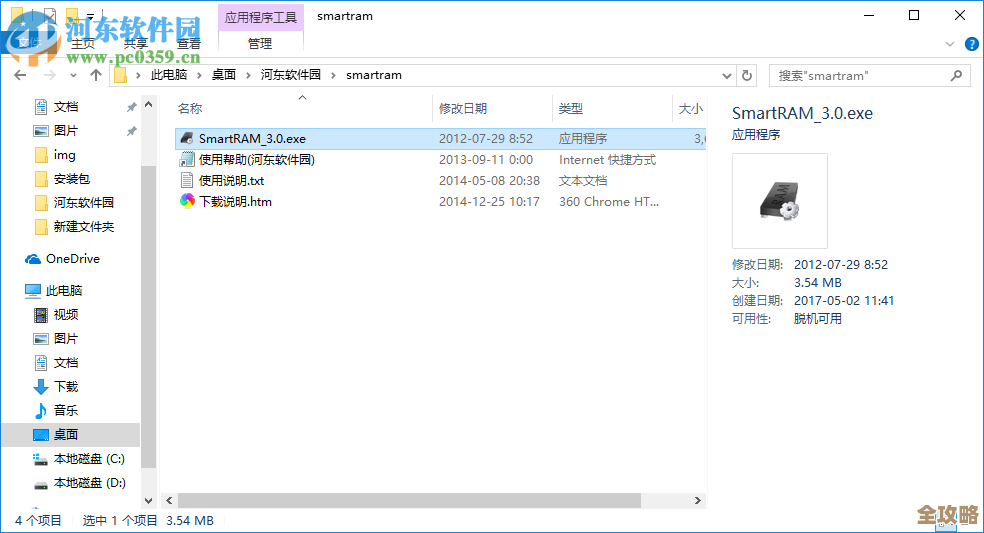Select the 使用说明.txt document icon

[x=187, y=180]
